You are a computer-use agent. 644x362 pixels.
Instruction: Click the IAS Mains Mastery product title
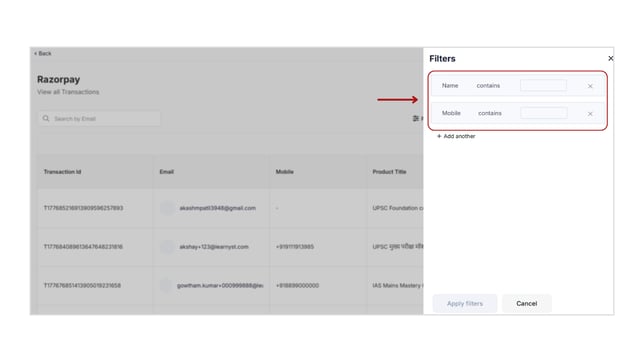[398, 285]
